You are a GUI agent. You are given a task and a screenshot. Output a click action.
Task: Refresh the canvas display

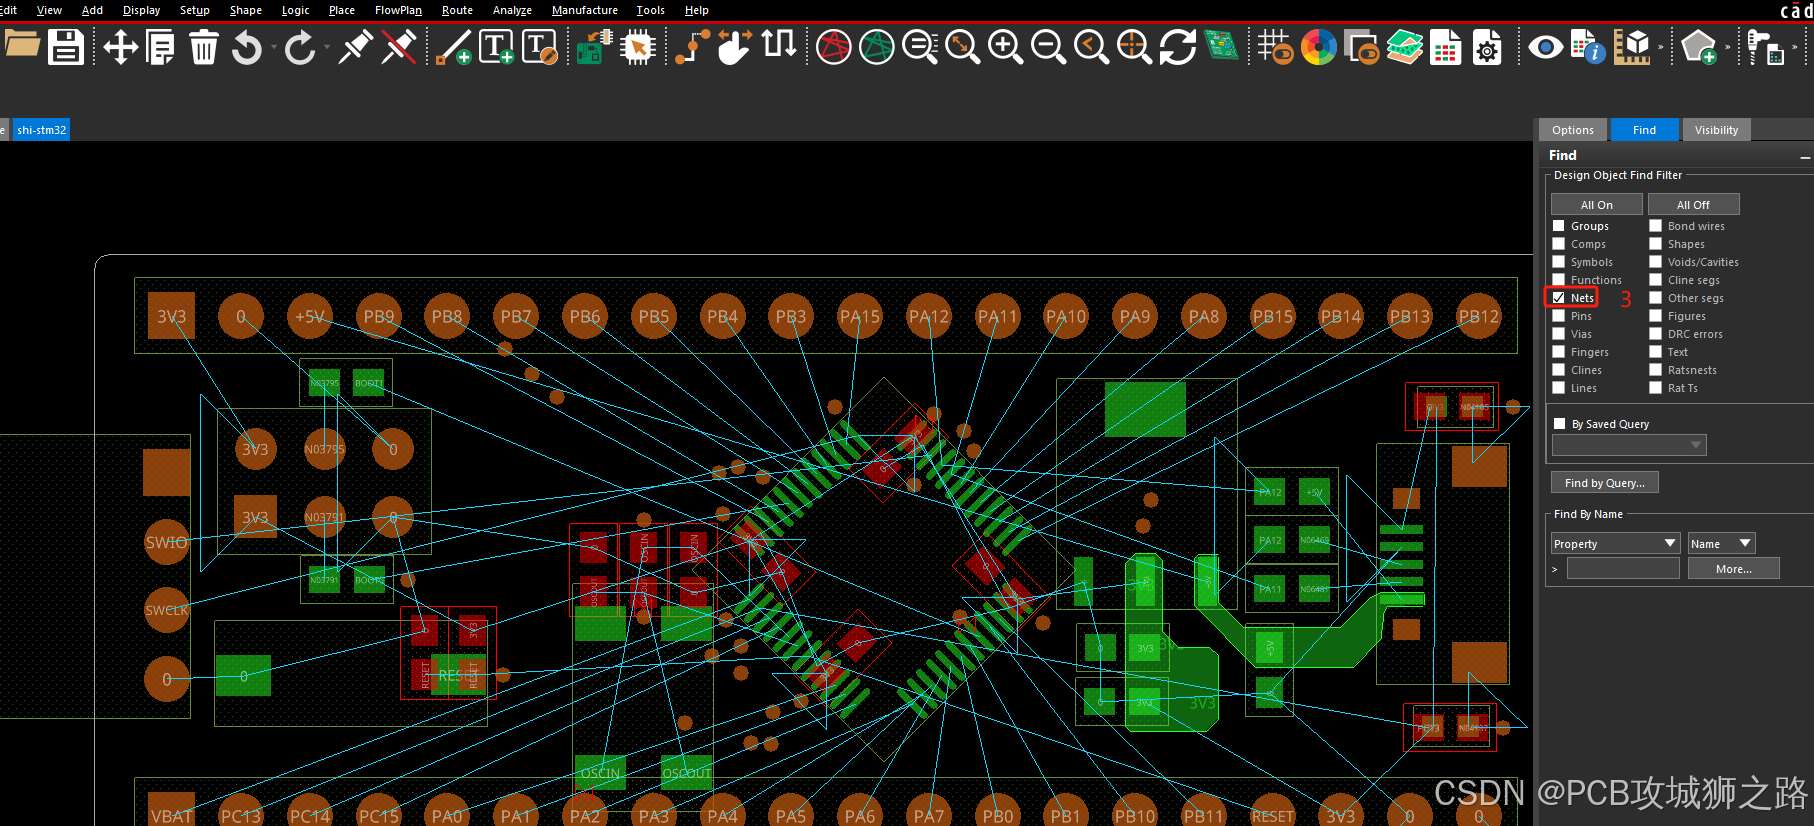[x=1177, y=47]
